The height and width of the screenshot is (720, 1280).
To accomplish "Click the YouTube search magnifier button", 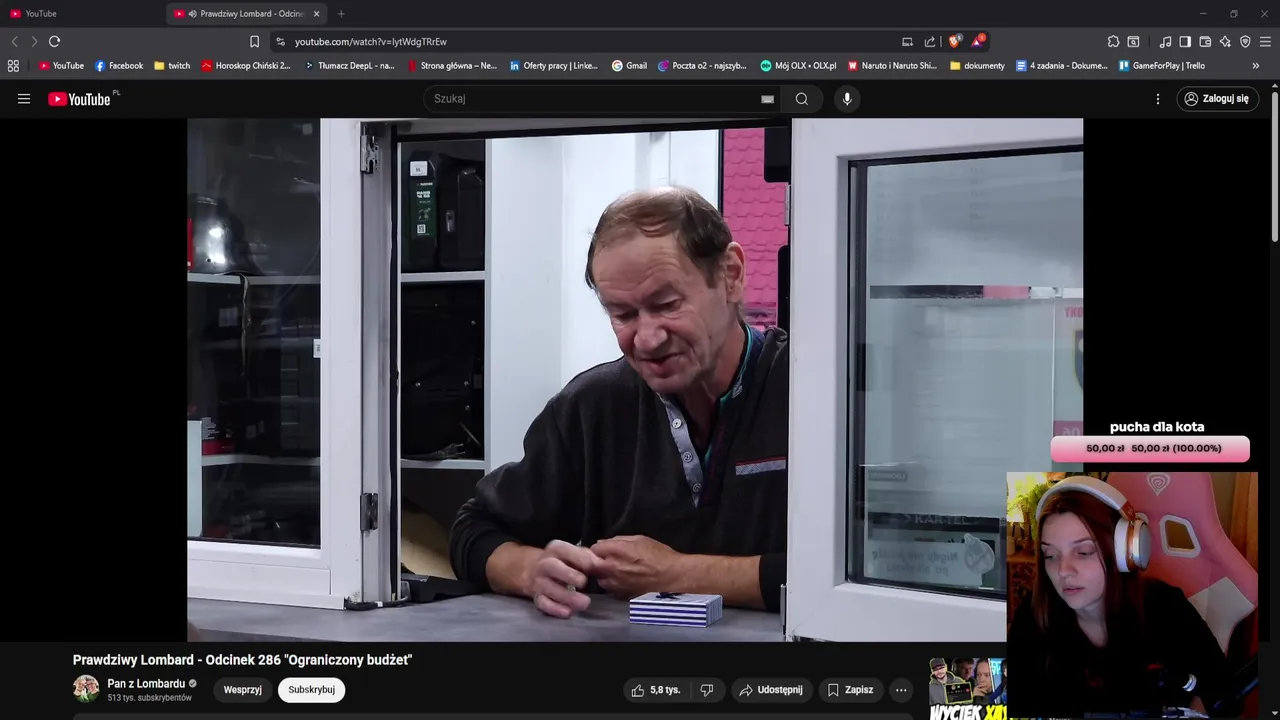I will coord(801,99).
